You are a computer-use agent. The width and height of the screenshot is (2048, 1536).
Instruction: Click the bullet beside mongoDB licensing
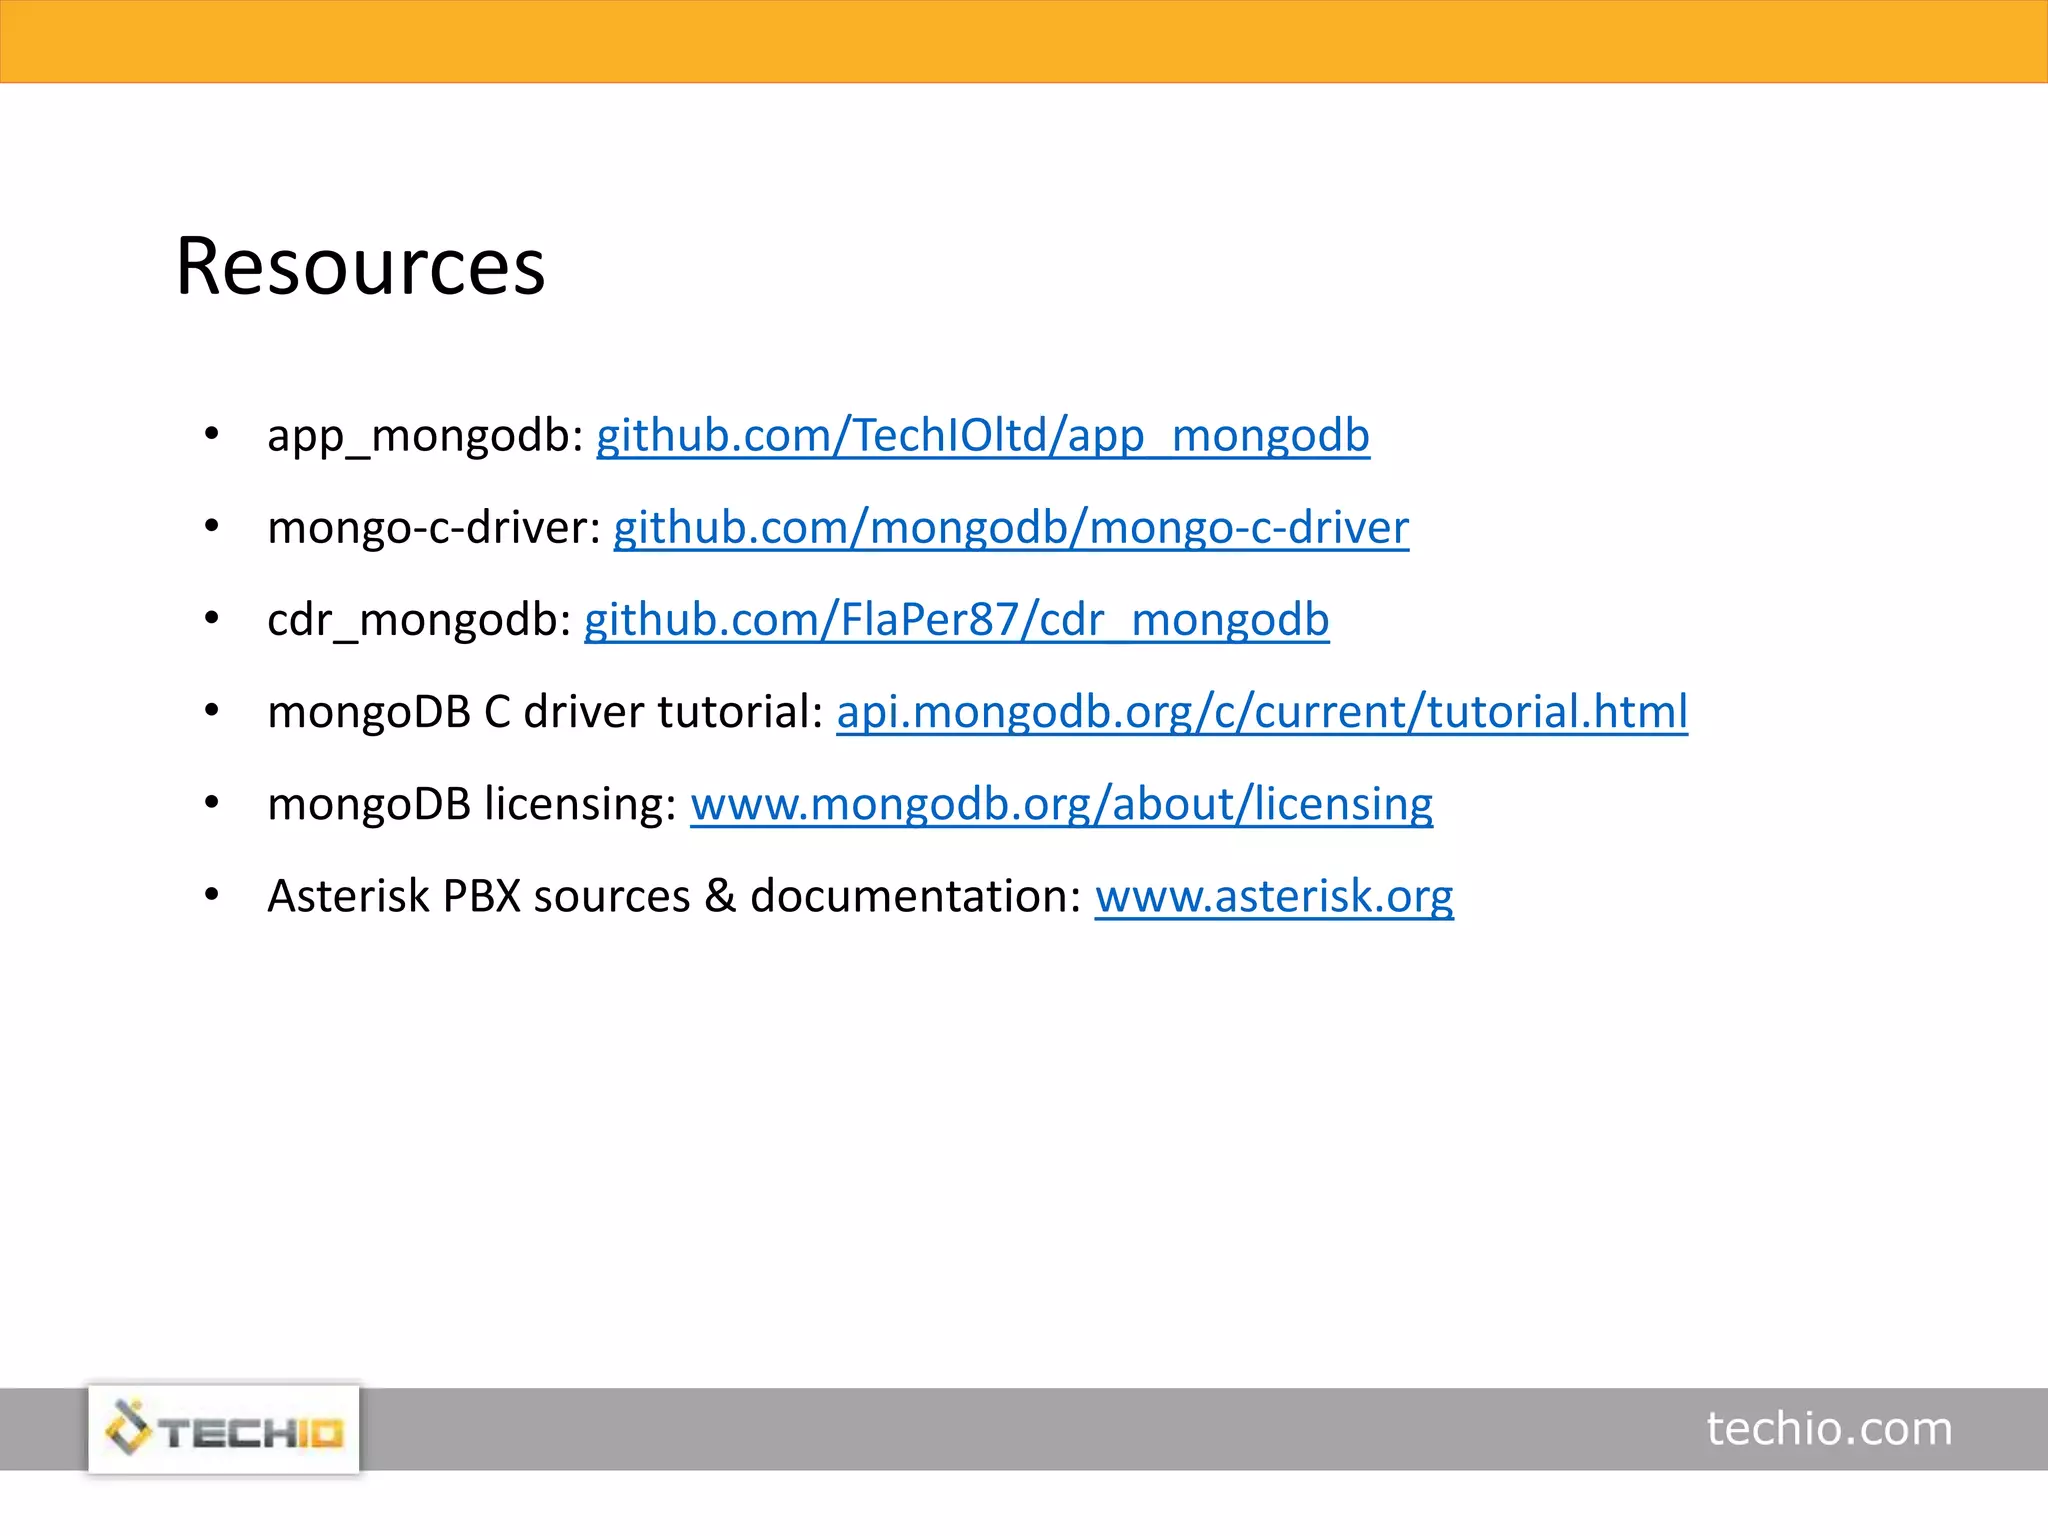tap(211, 803)
